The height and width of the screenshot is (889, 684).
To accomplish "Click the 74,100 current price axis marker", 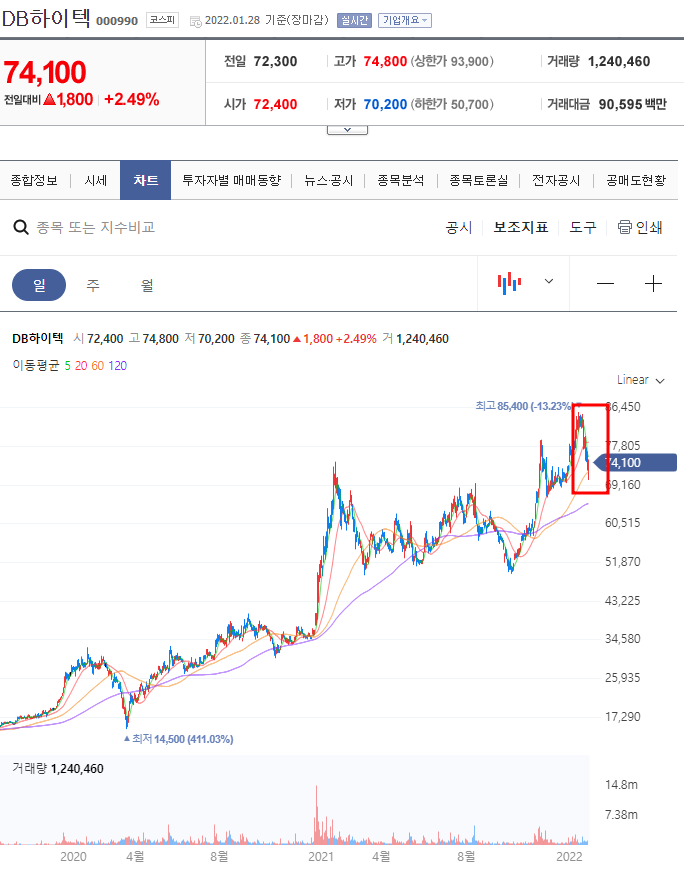I will [x=636, y=463].
